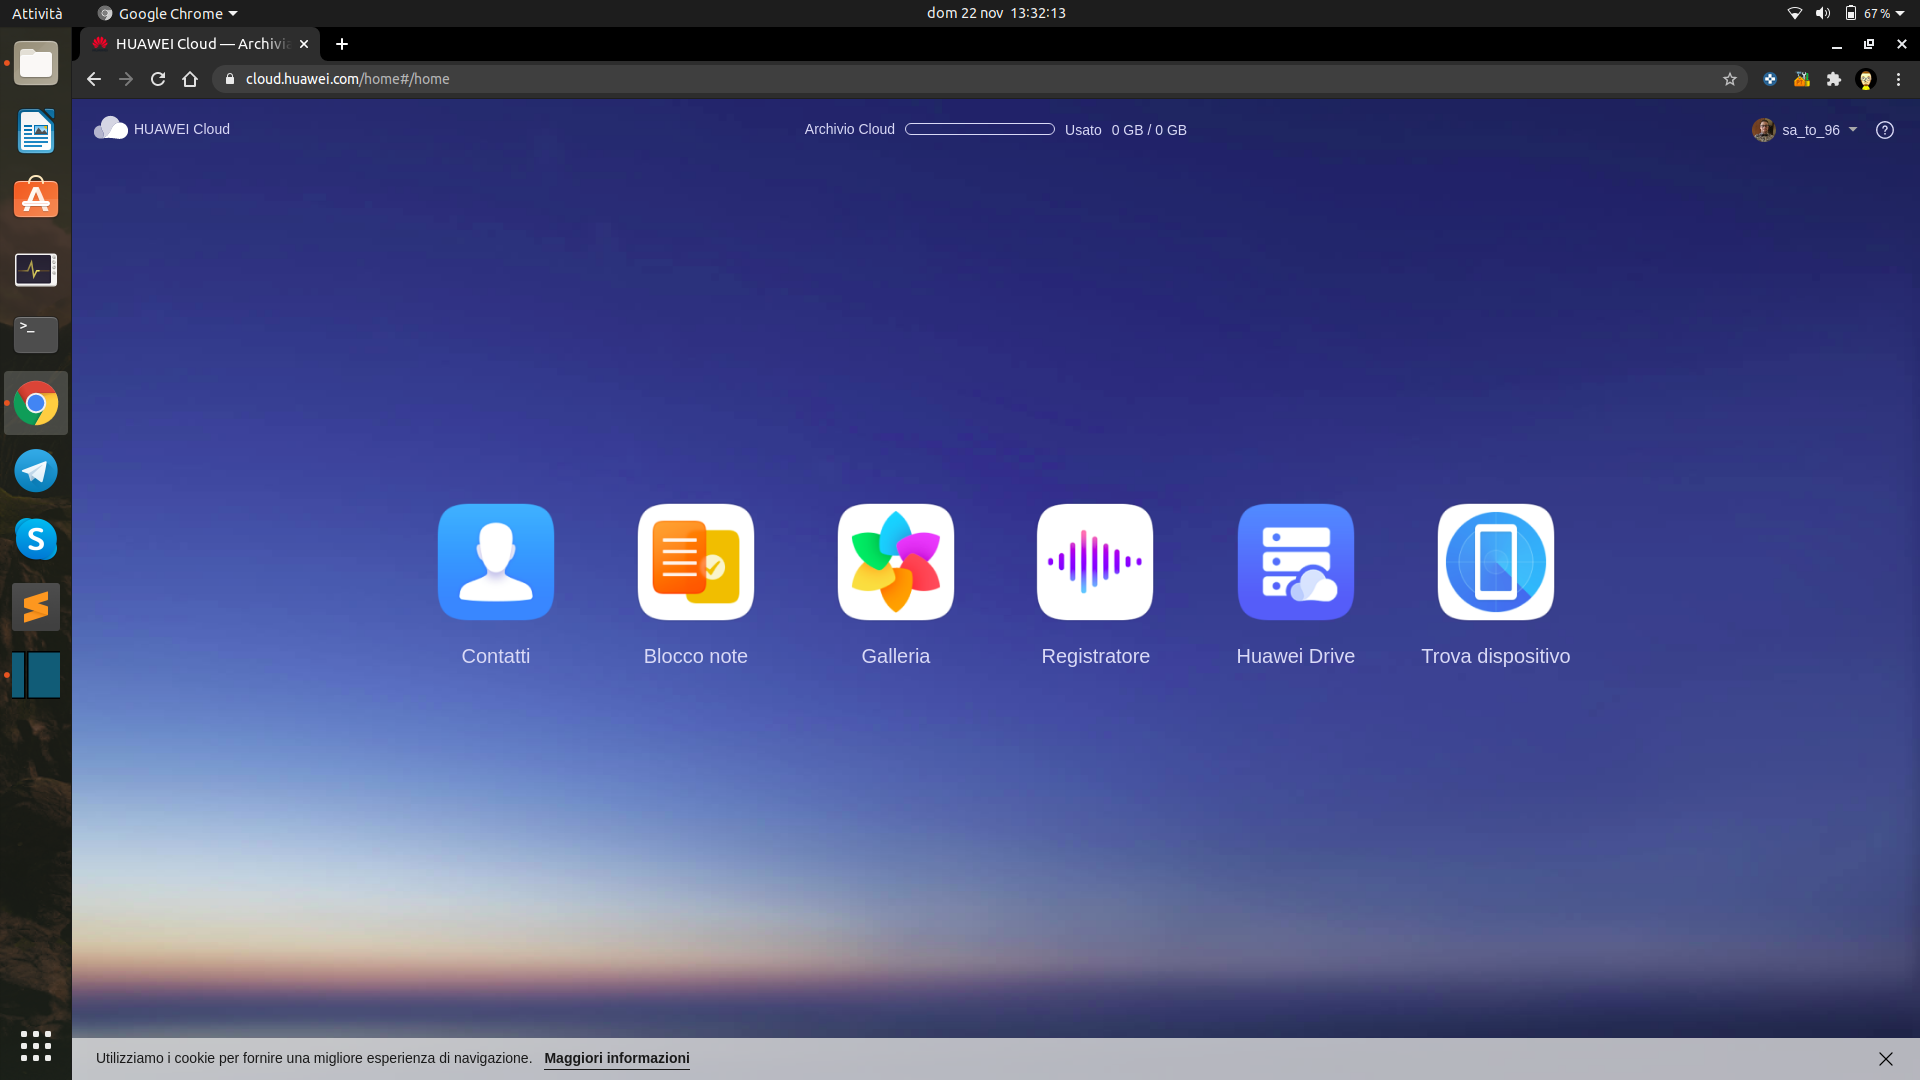The image size is (1920, 1080).
Task: Open the Contatti app icon
Action: point(495,562)
